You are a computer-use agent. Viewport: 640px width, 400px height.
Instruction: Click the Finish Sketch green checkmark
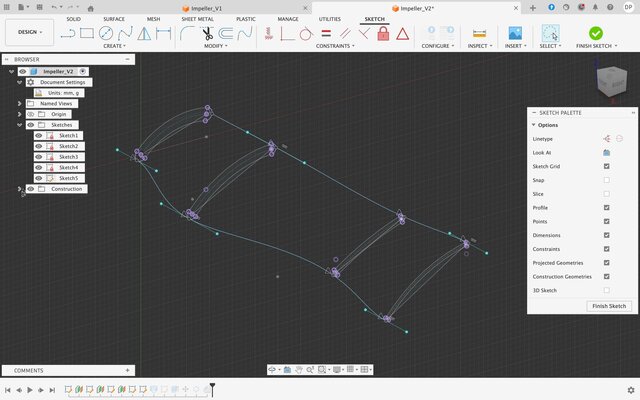(596, 33)
